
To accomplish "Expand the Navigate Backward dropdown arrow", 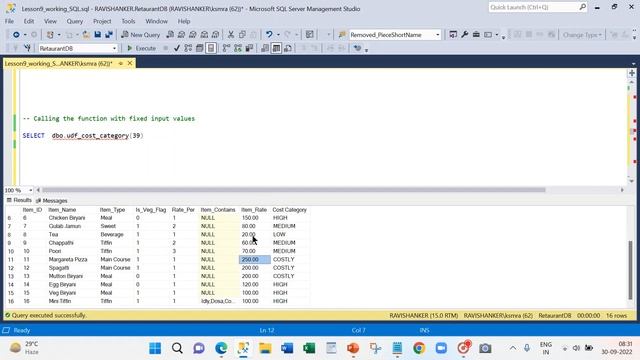I will click(x=25, y=35).
